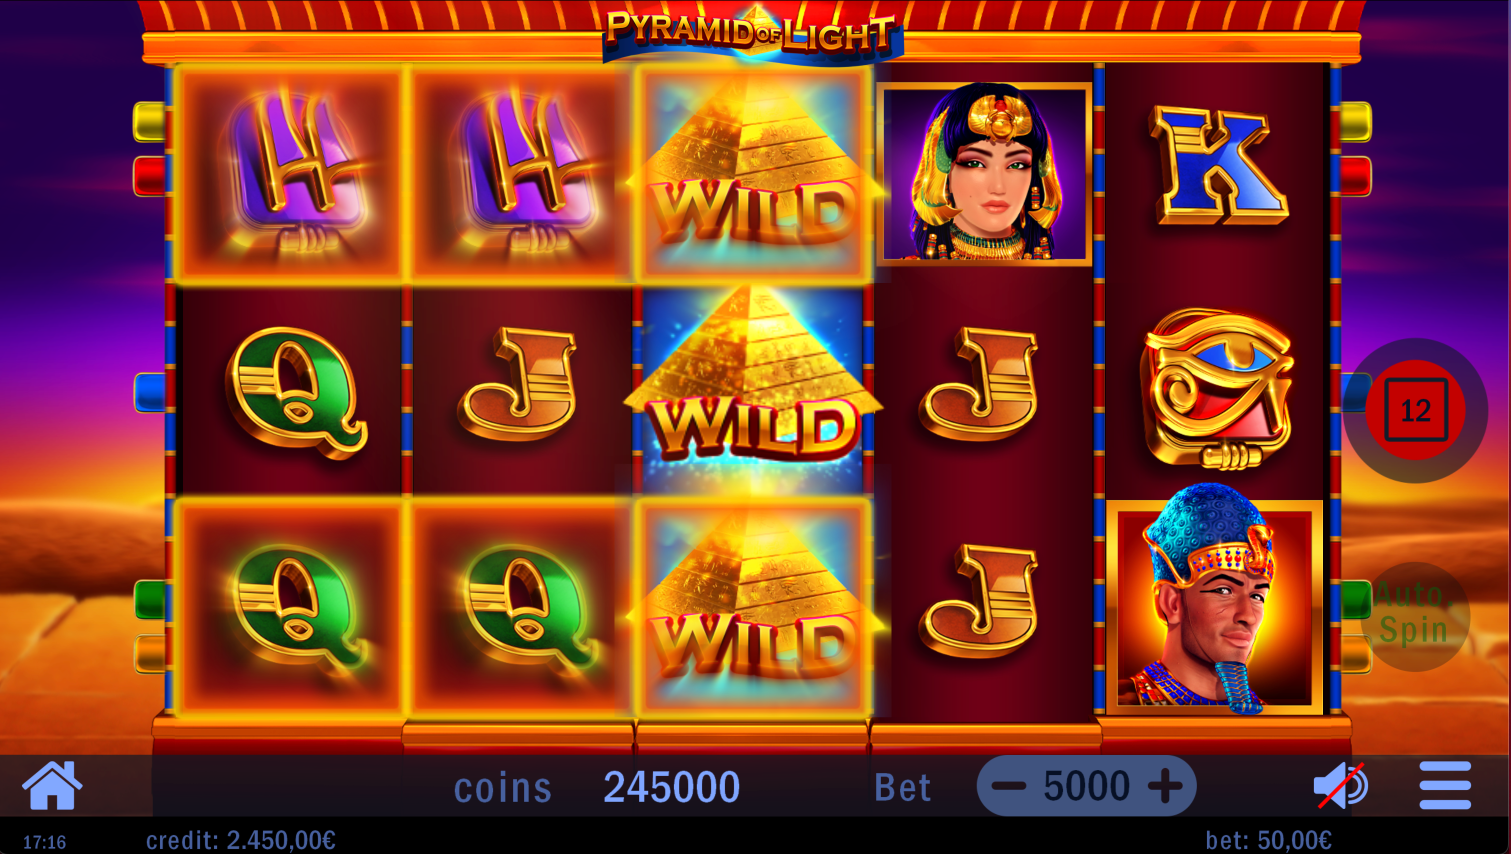1511x854 pixels.
Task: Decrease bet with the minus button
Action: [1009, 786]
